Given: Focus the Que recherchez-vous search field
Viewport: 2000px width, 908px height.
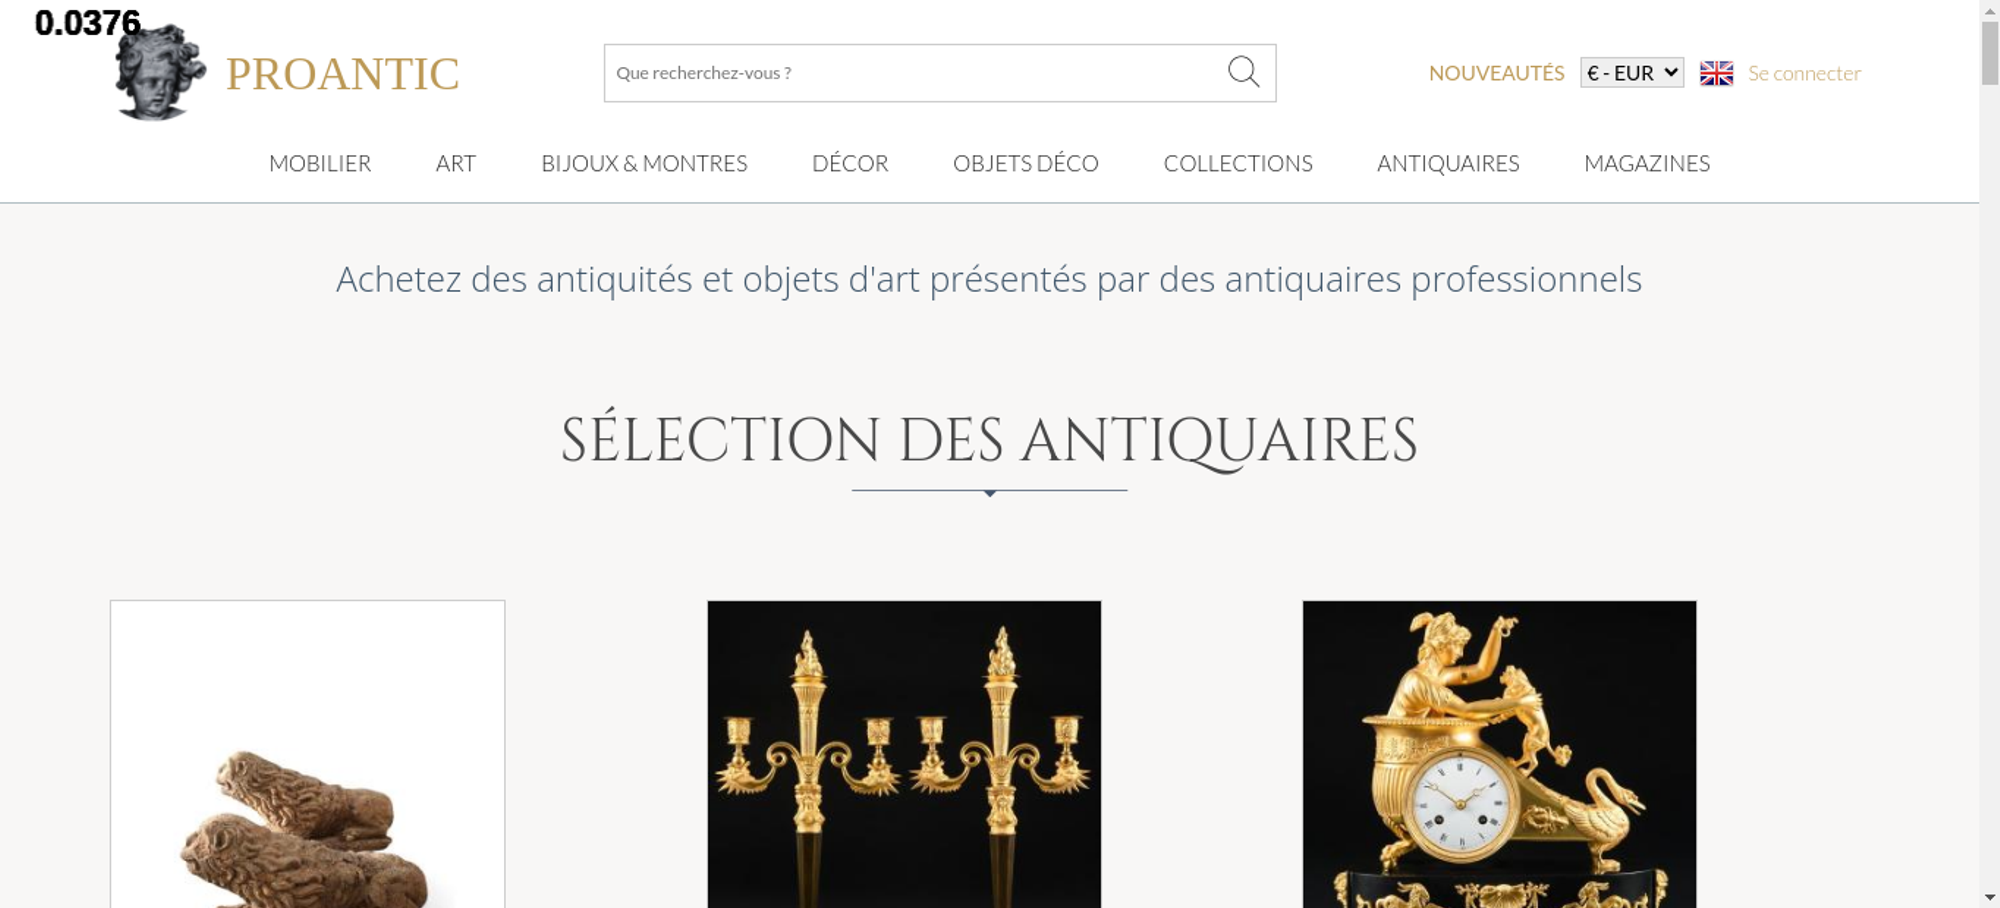Looking at the screenshot, I should [x=915, y=73].
